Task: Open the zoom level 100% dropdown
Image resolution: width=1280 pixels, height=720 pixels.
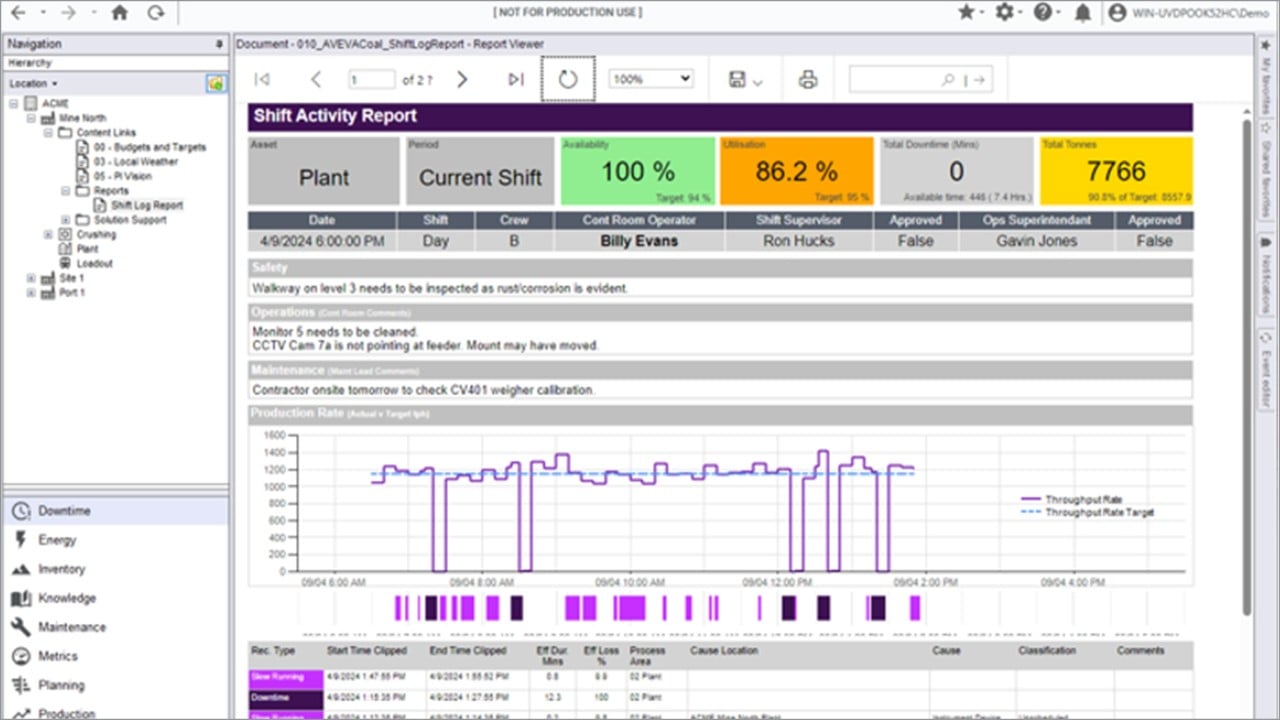Action: coord(651,79)
